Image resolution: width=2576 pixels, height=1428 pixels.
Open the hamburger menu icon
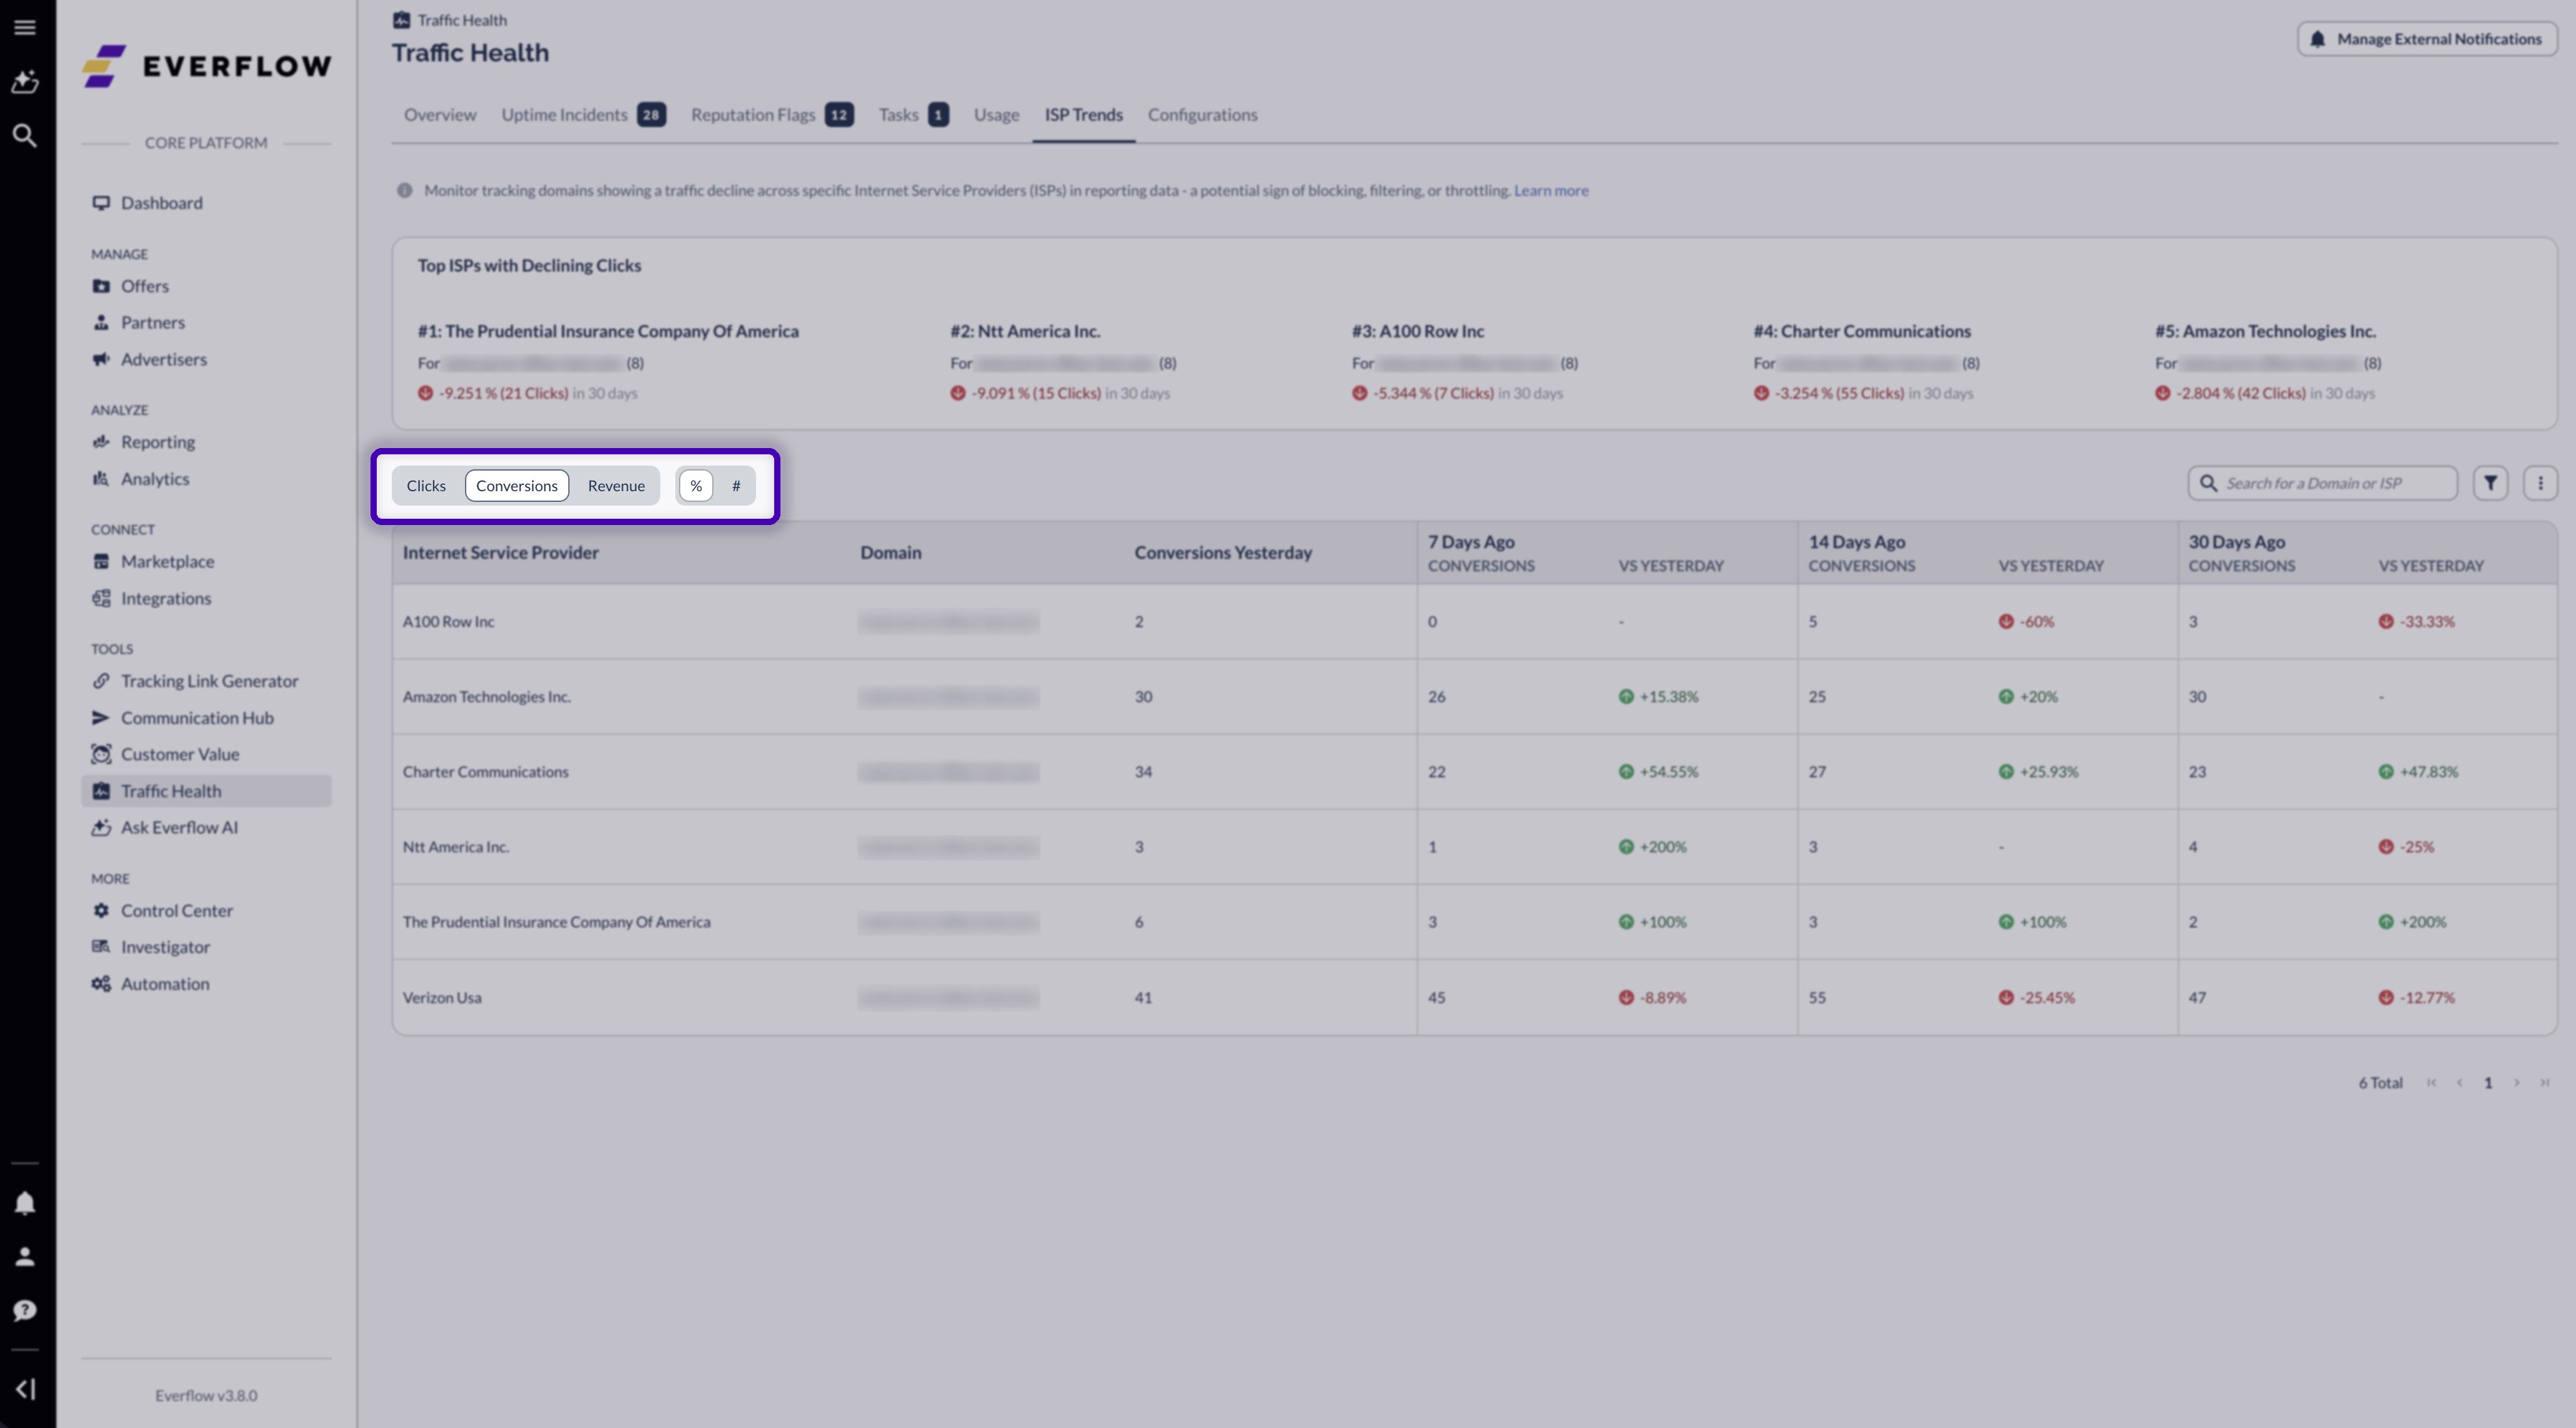(25, 27)
